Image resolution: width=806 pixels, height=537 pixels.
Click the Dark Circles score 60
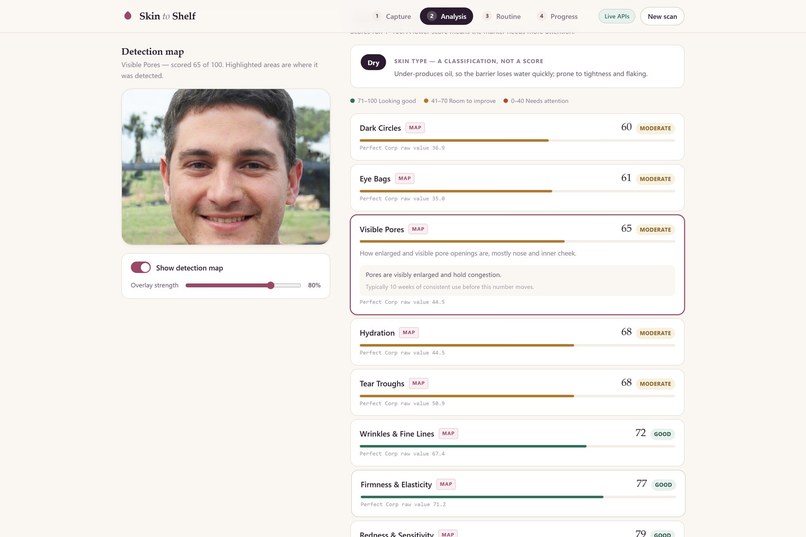click(626, 127)
